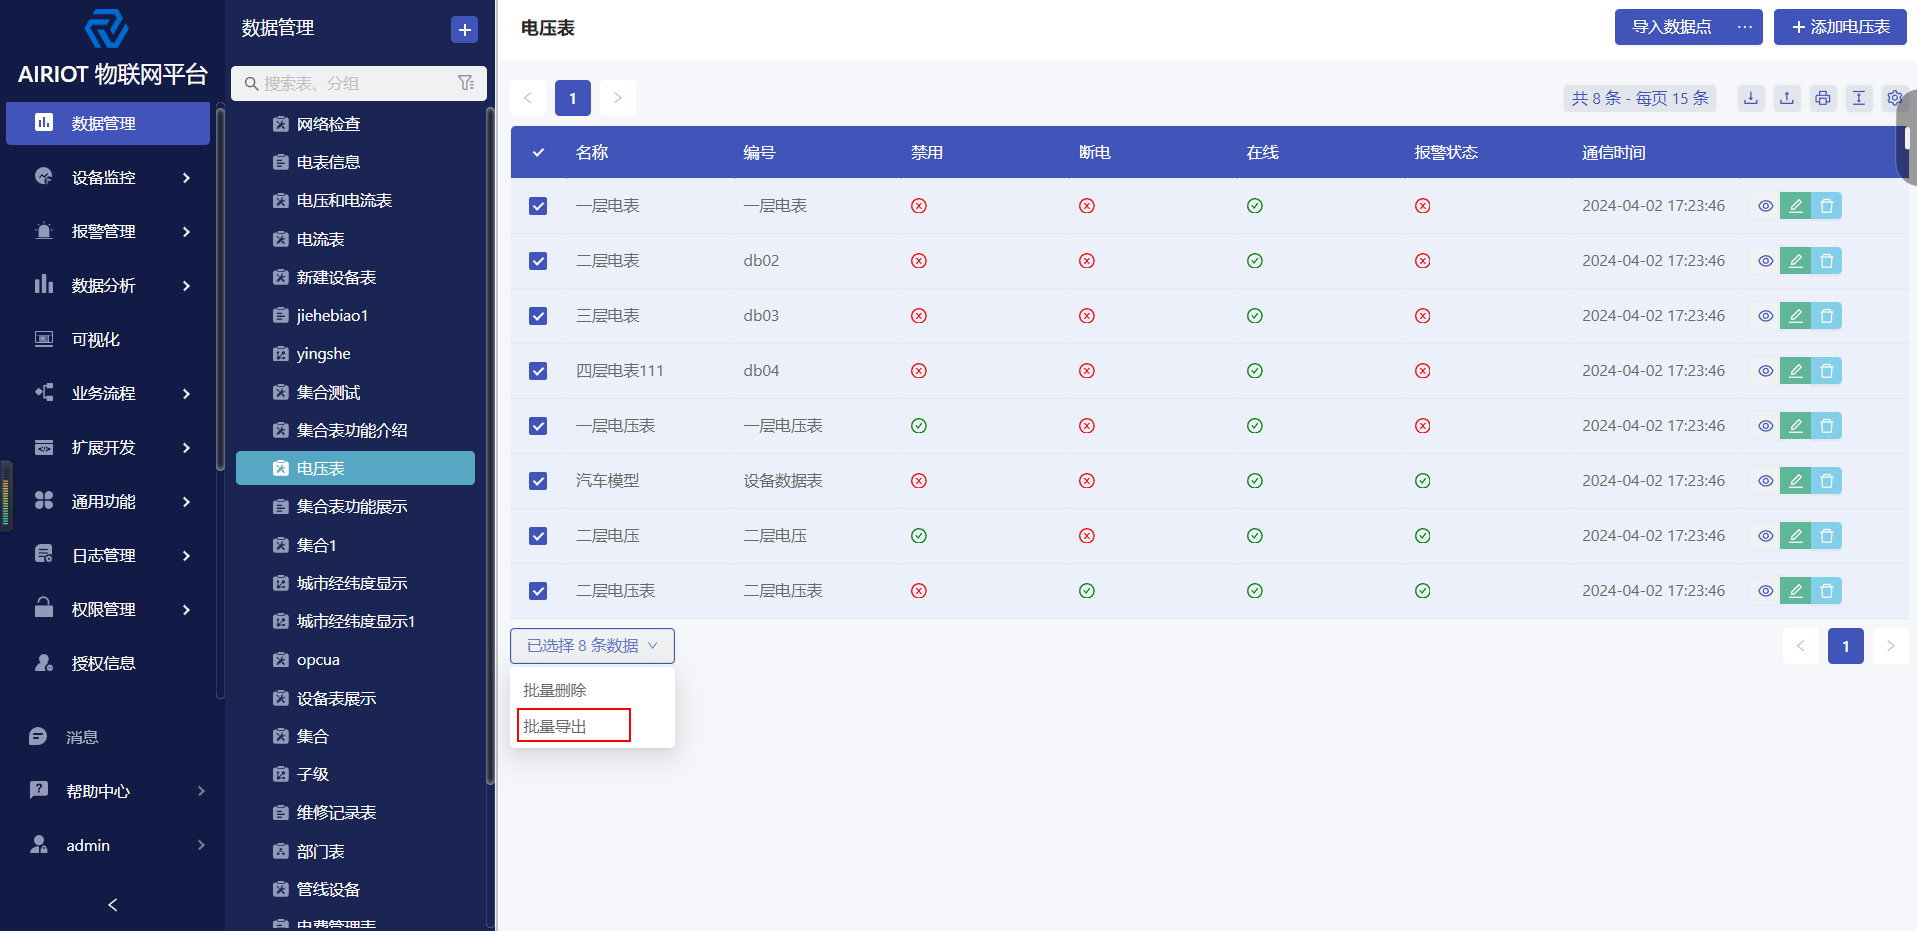
Task: Click page 1 button above the table
Action: (573, 98)
